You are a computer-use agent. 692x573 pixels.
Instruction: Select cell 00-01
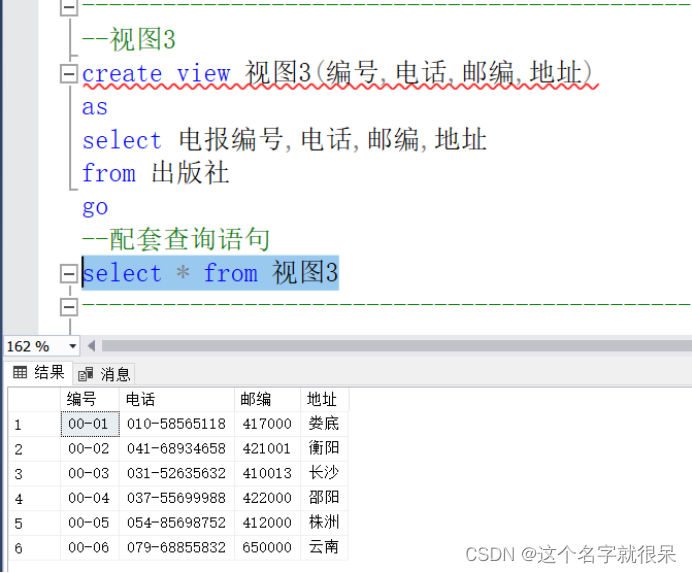90,424
